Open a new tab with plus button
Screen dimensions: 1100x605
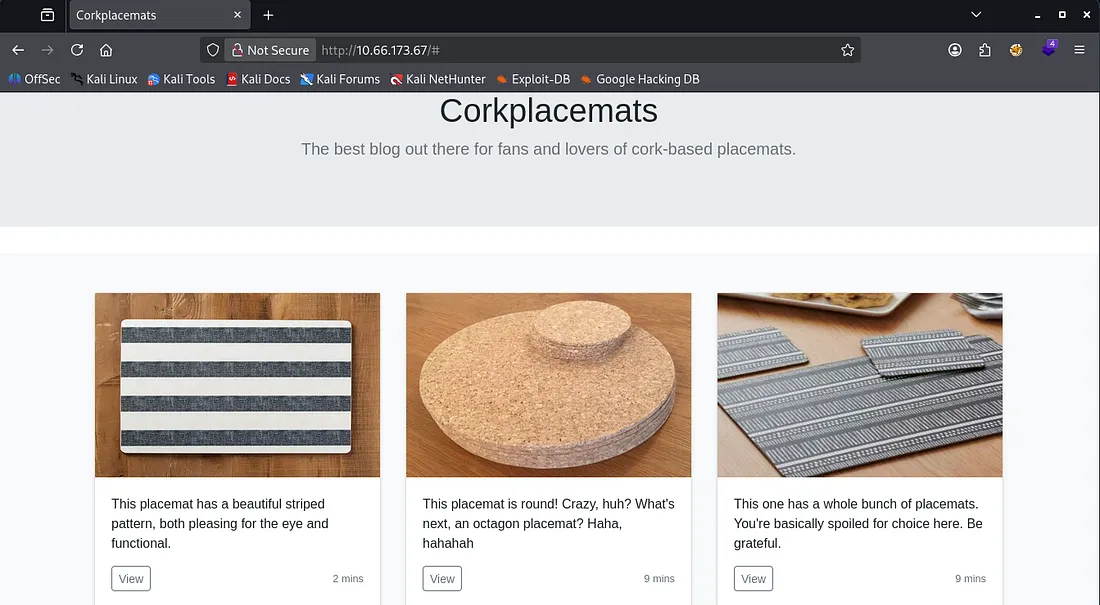268,15
